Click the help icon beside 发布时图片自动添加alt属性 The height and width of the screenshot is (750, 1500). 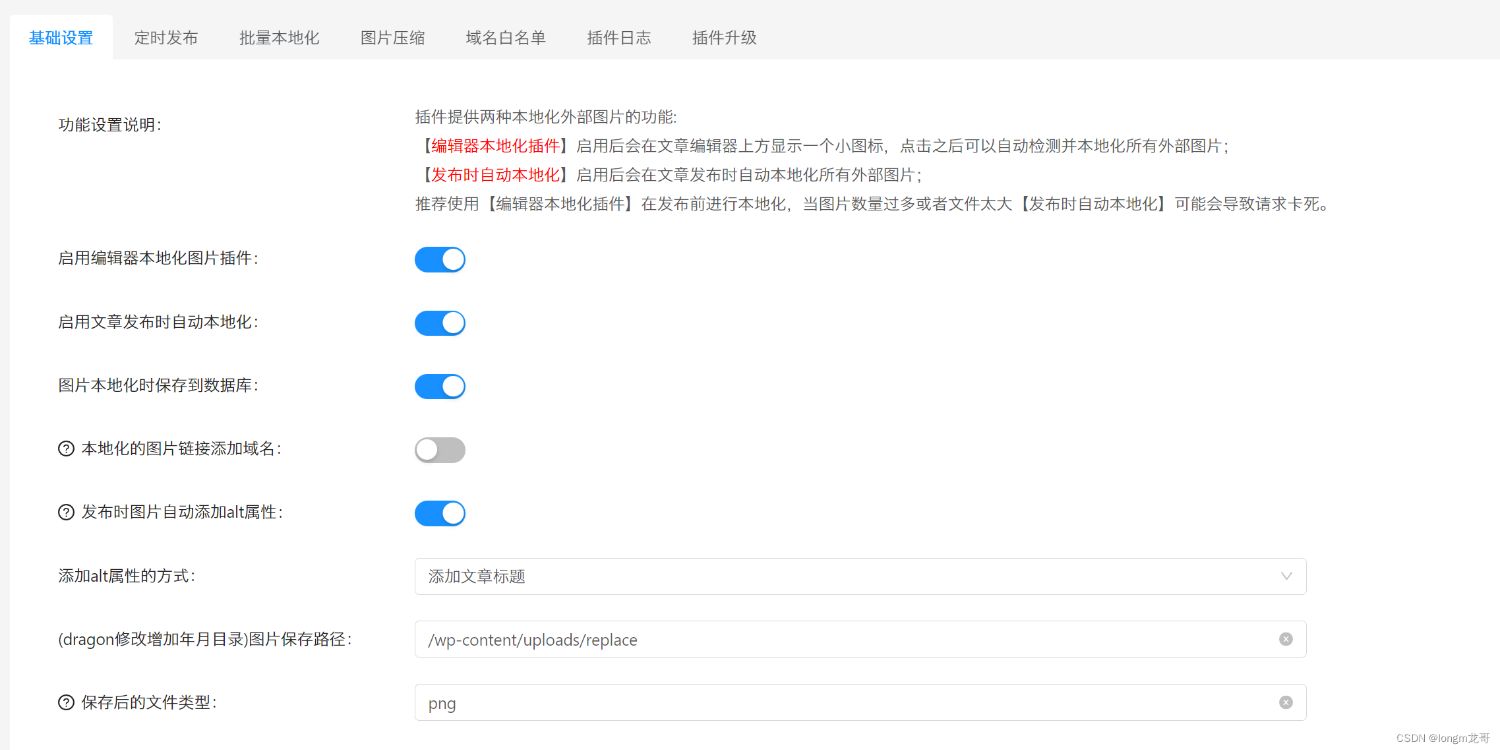pos(65,512)
